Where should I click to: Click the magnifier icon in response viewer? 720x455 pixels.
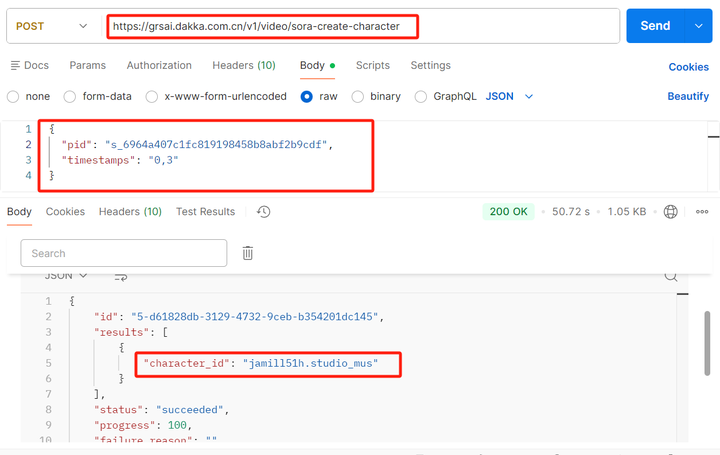(671, 275)
